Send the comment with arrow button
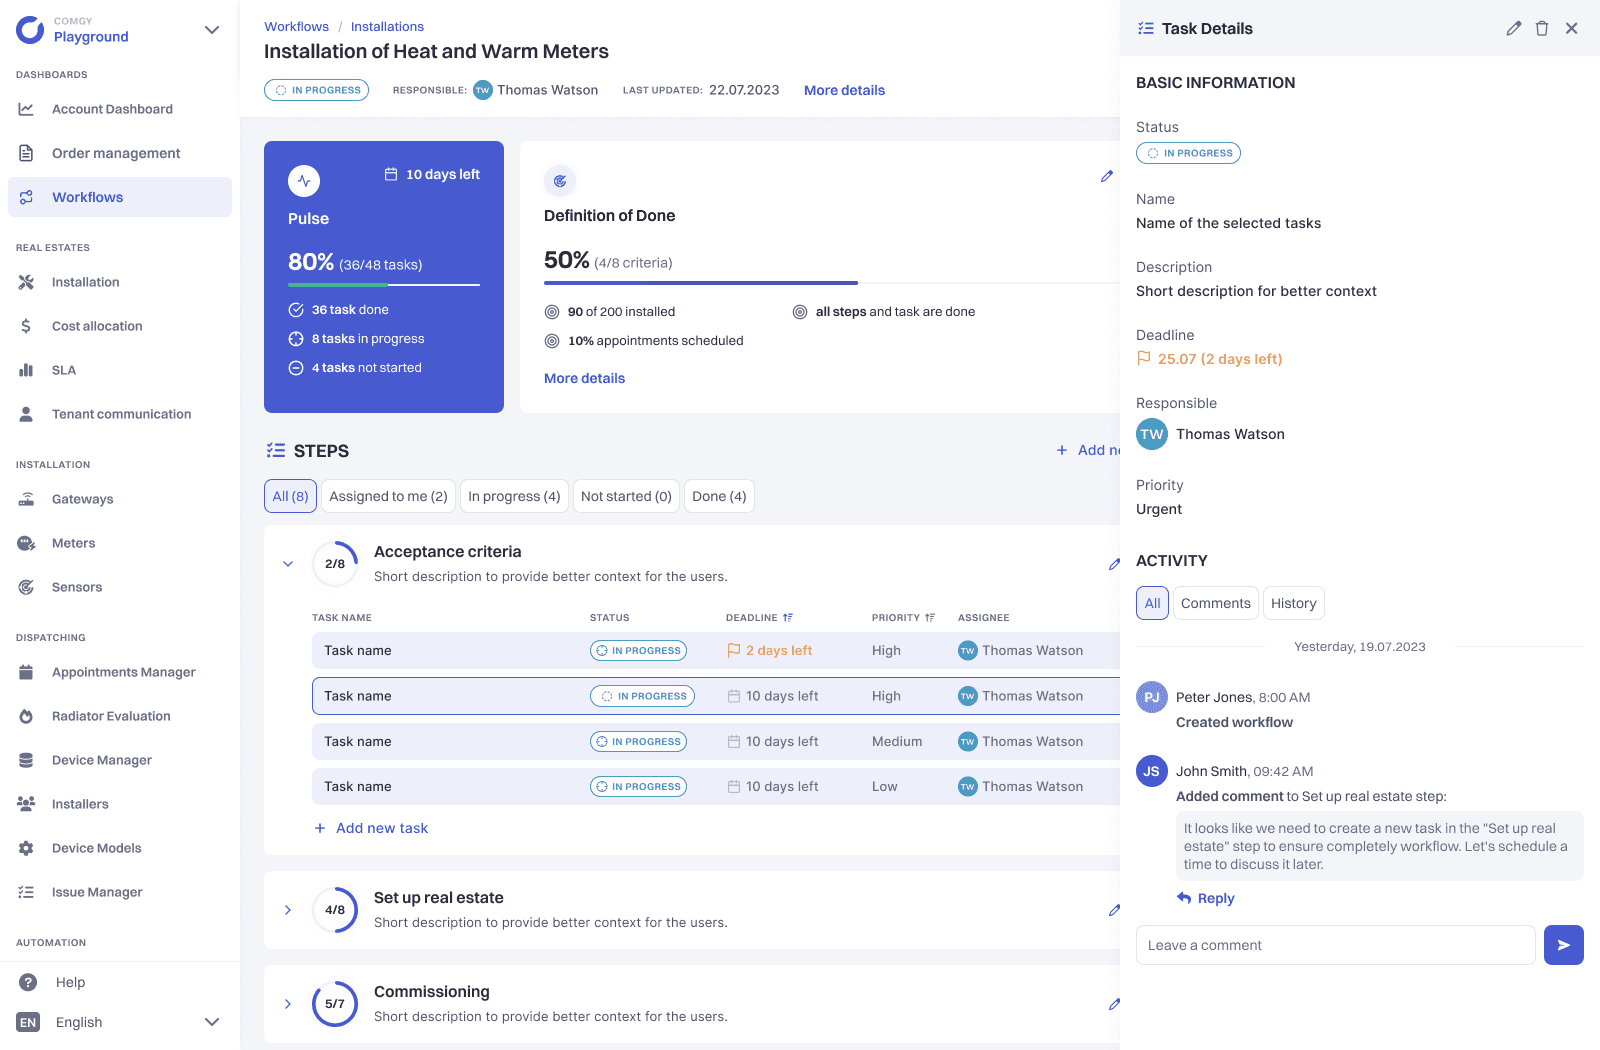Image resolution: width=1600 pixels, height=1050 pixels. click(x=1564, y=945)
